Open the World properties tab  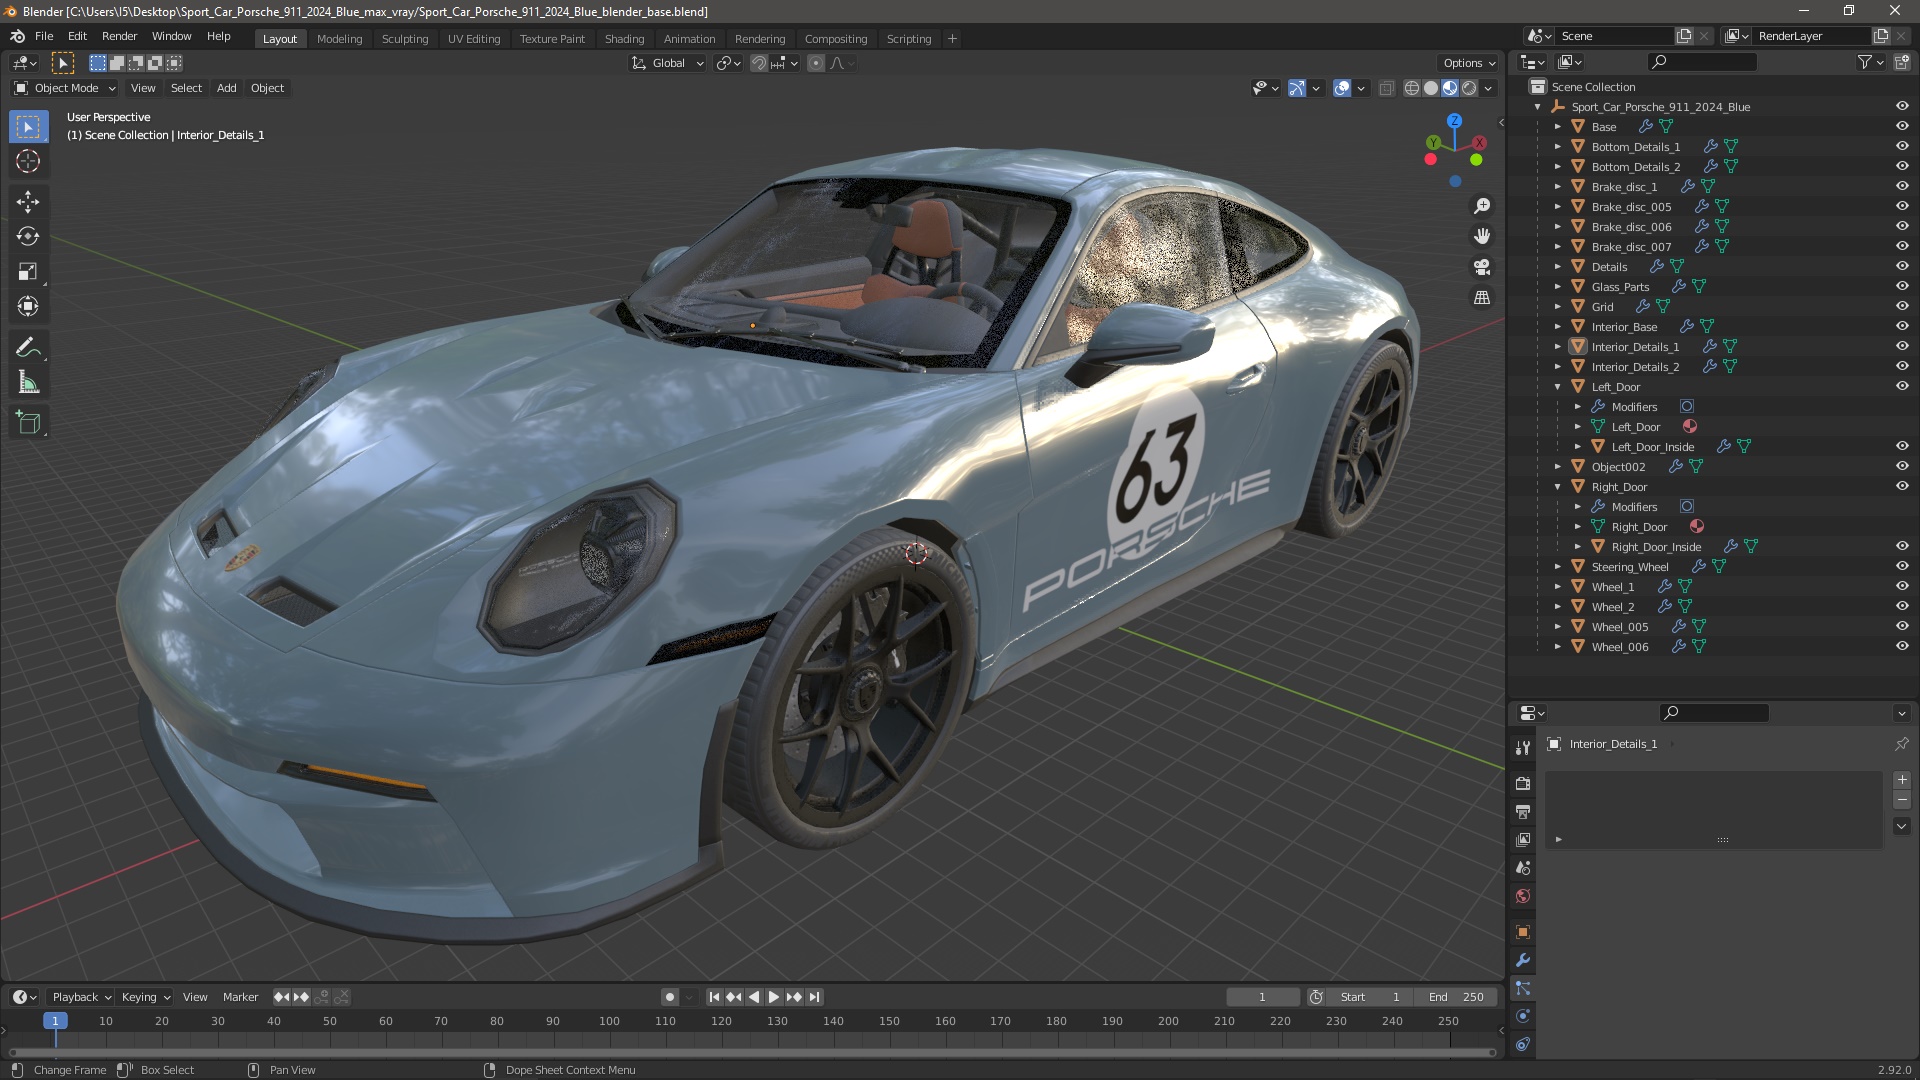(x=1523, y=896)
